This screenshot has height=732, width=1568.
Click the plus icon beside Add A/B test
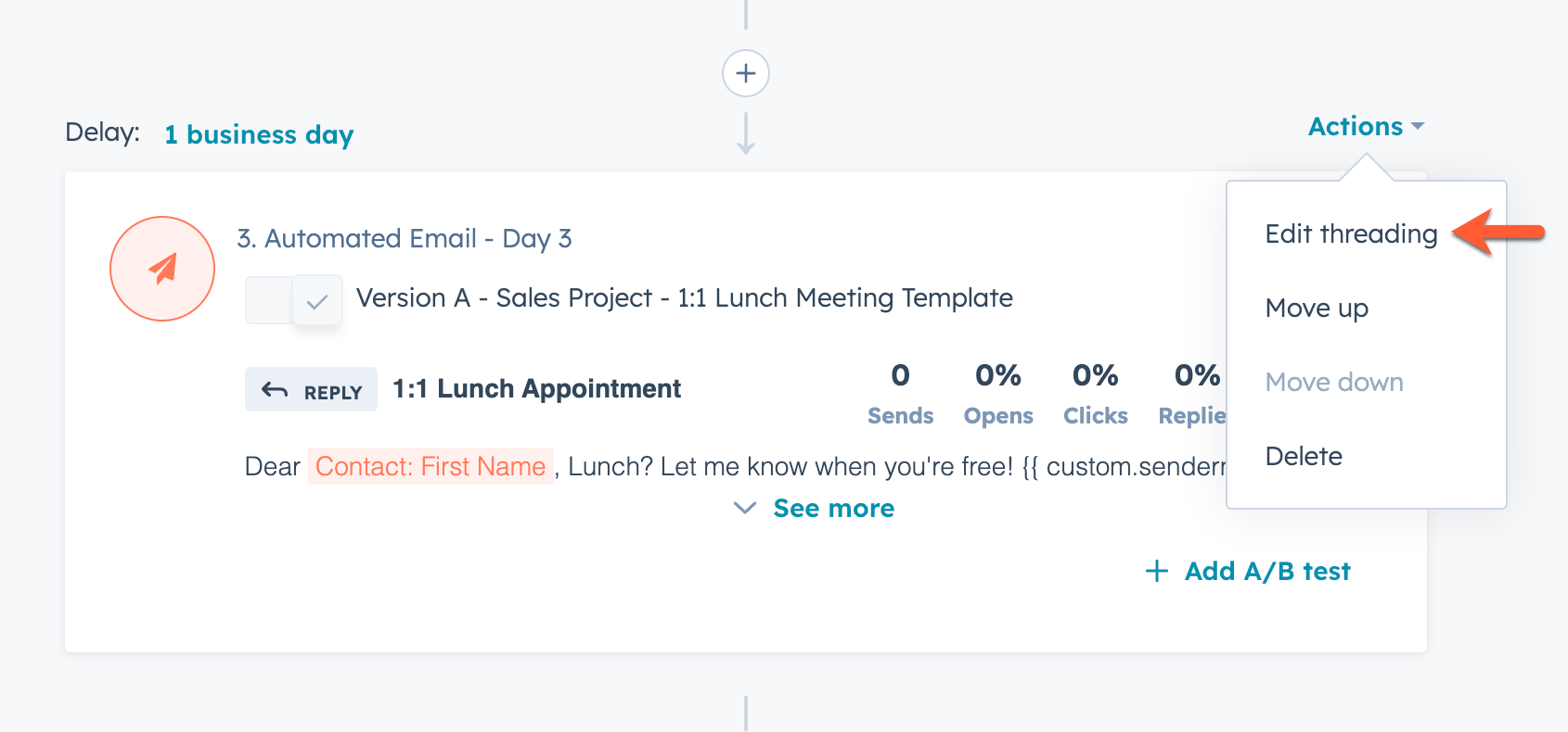1156,571
